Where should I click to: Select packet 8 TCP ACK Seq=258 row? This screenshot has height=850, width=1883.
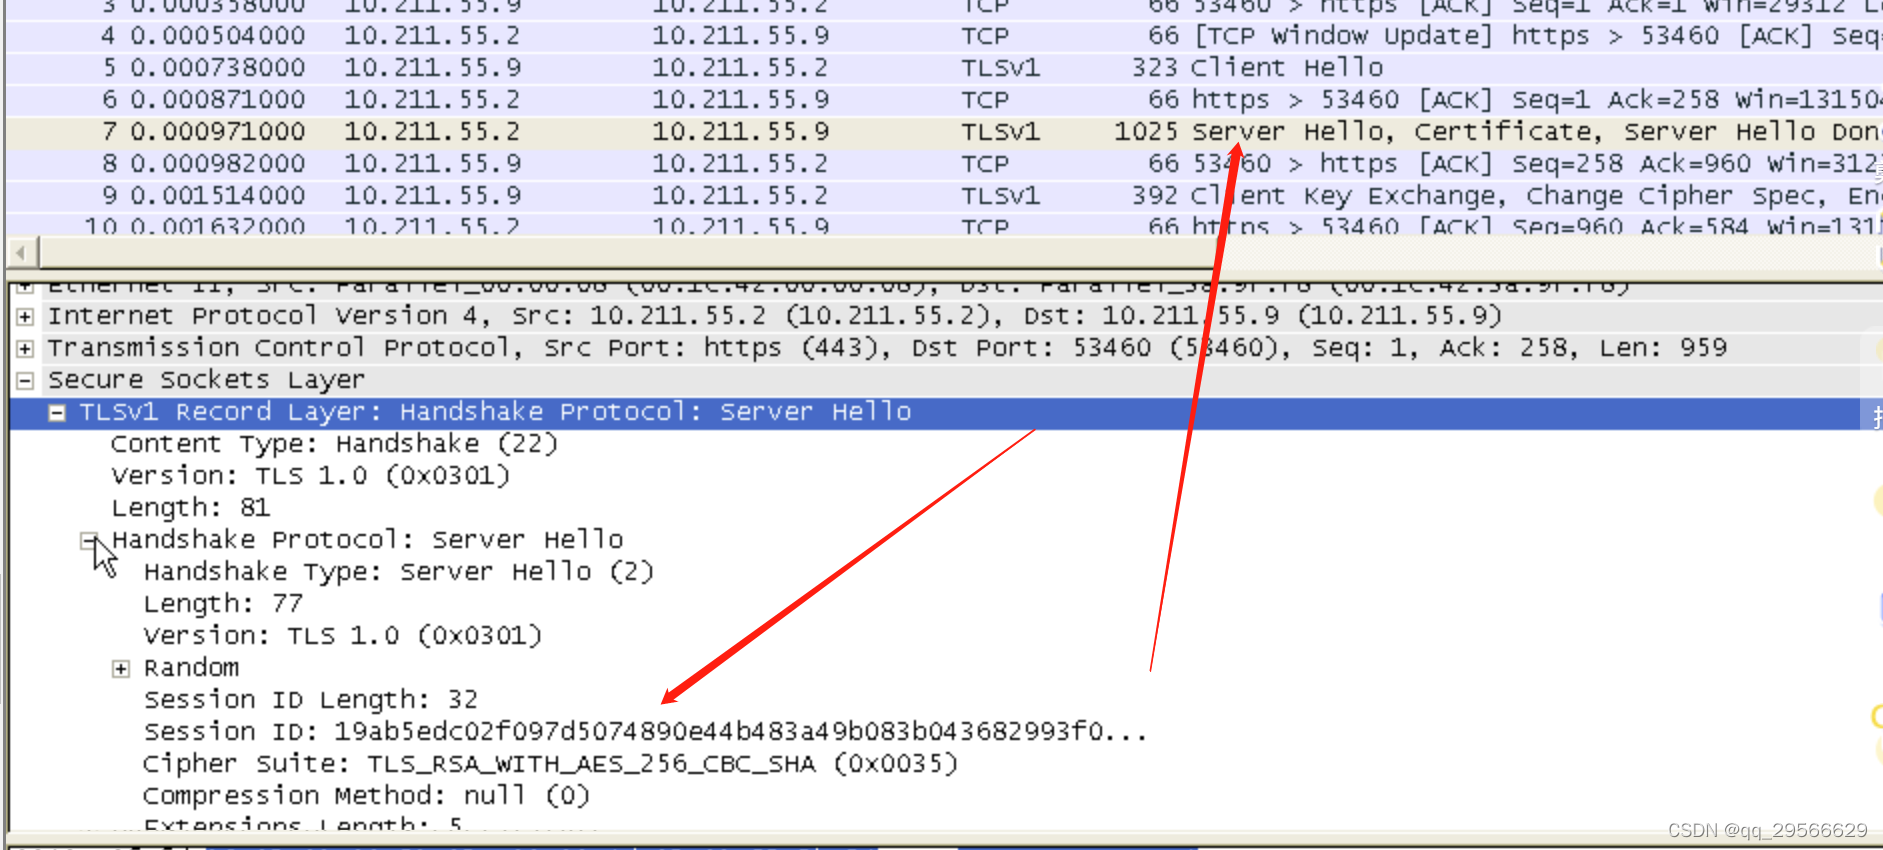944,164
